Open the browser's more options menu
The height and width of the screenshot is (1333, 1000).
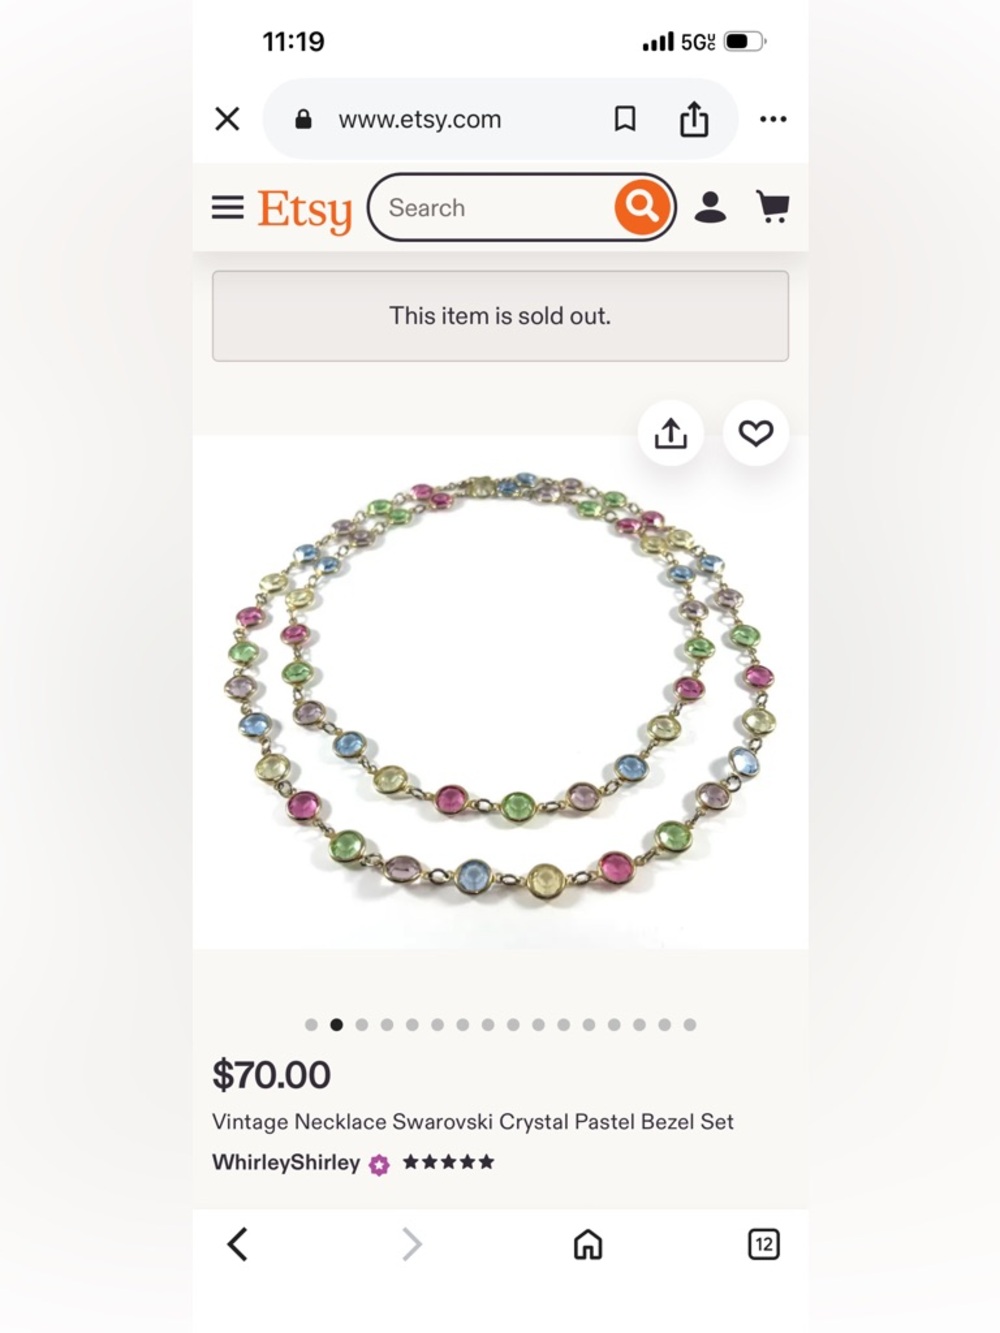pyautogui.click(x=773, y=119)
